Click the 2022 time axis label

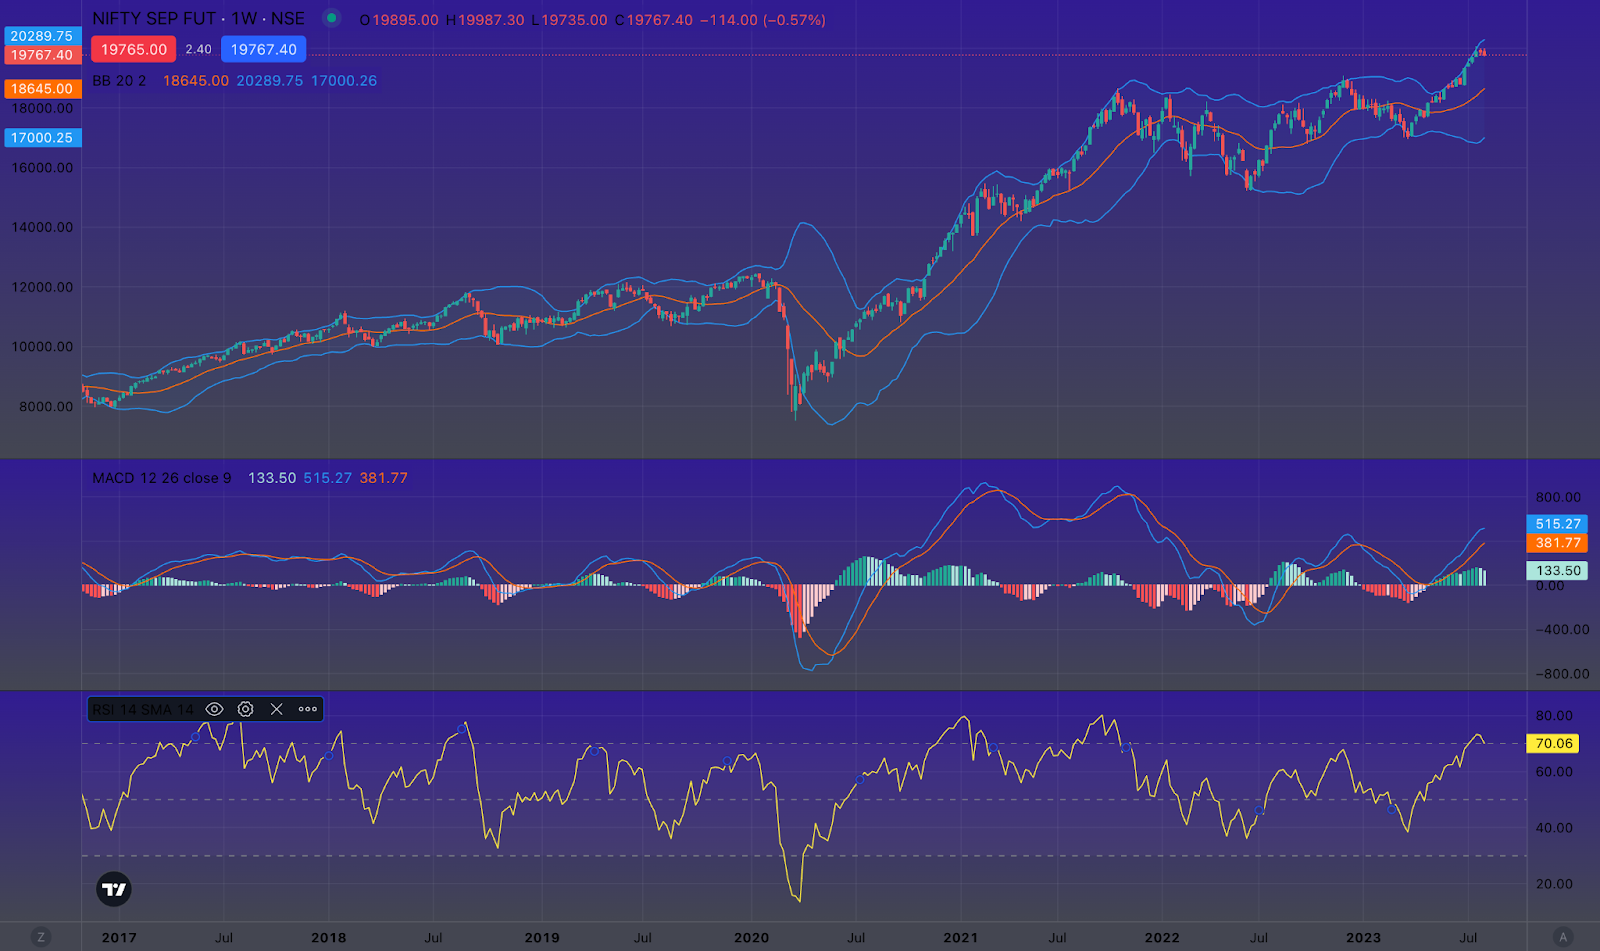1162,938
